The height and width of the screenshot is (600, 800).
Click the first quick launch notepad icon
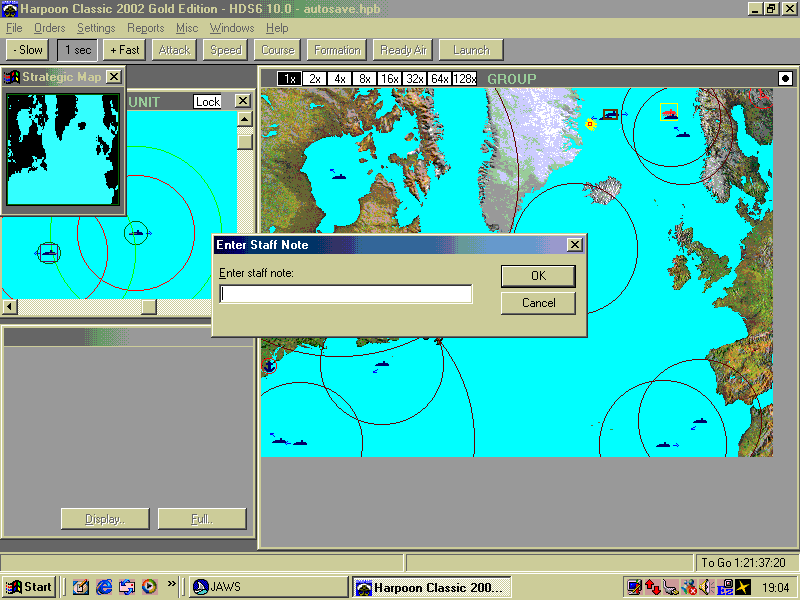click(x=81, y=587)
